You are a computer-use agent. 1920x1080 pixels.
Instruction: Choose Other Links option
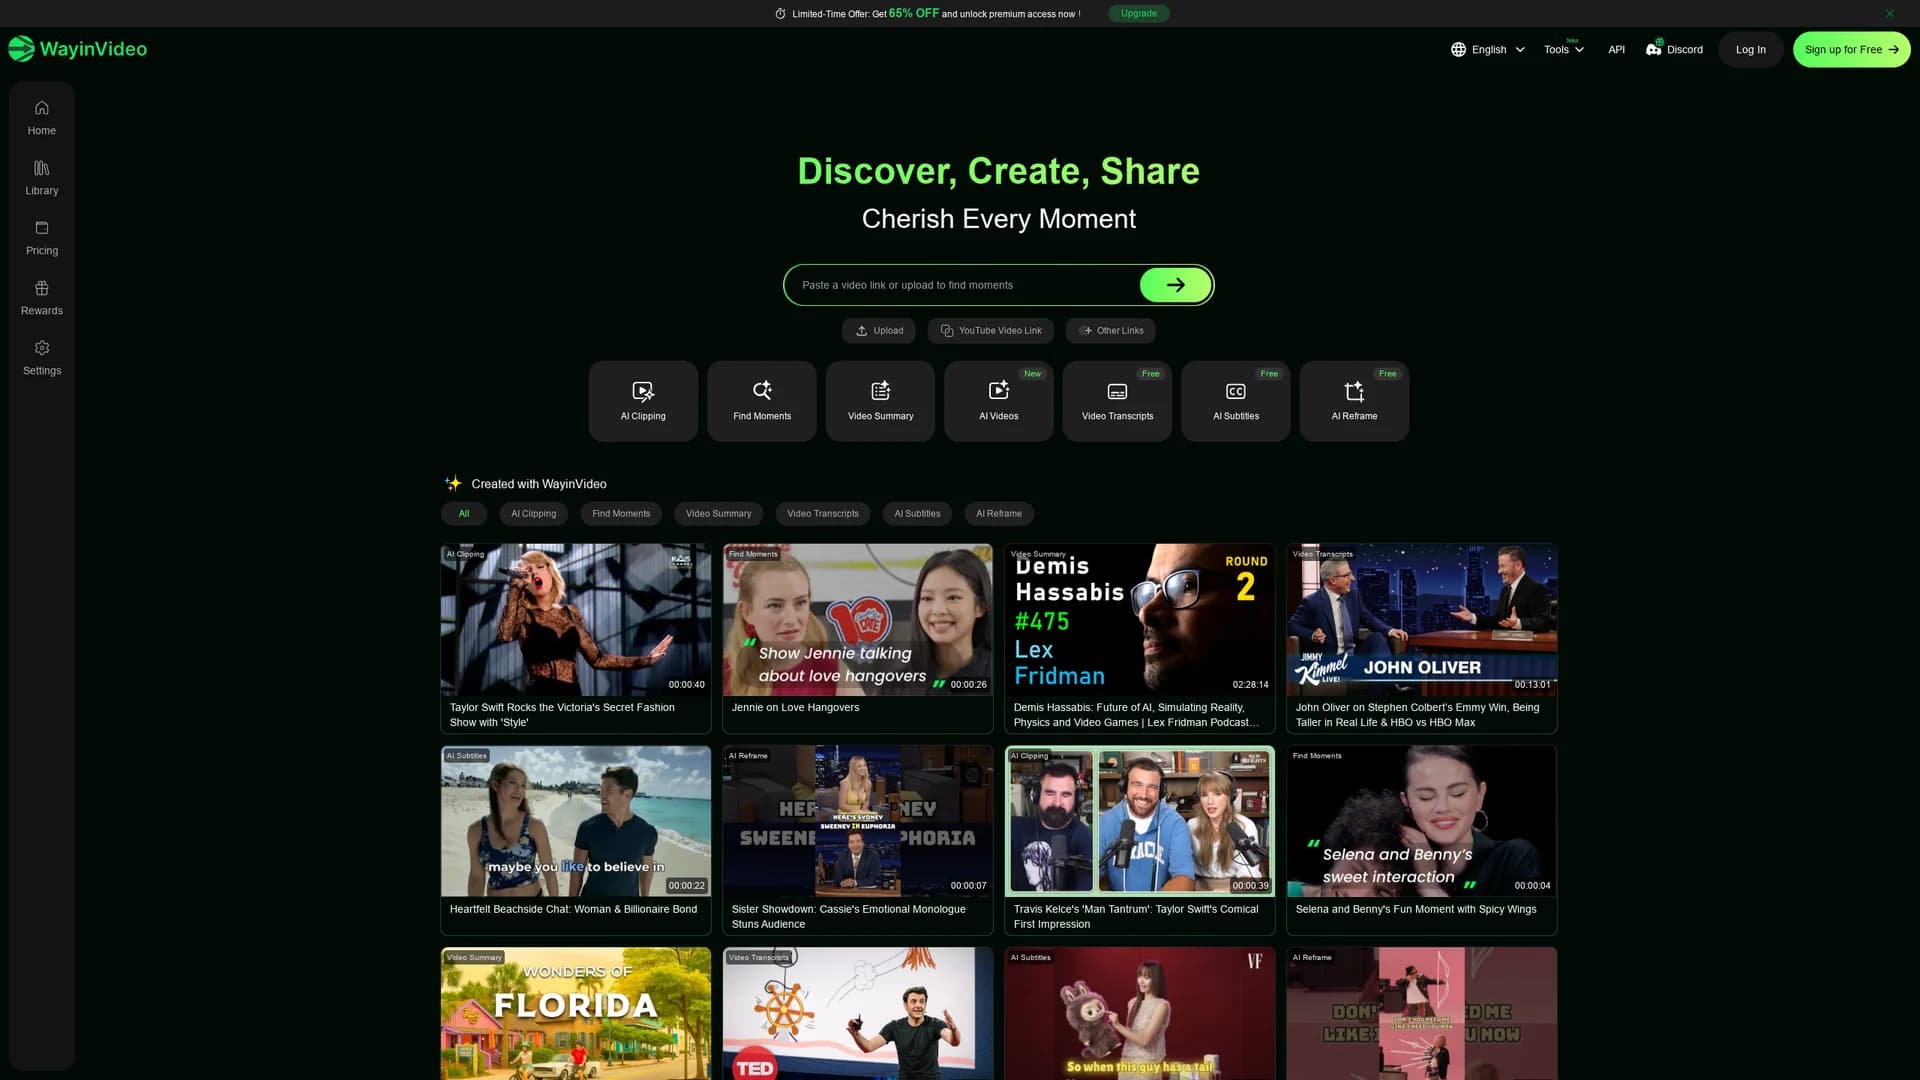pos(1111,330)
